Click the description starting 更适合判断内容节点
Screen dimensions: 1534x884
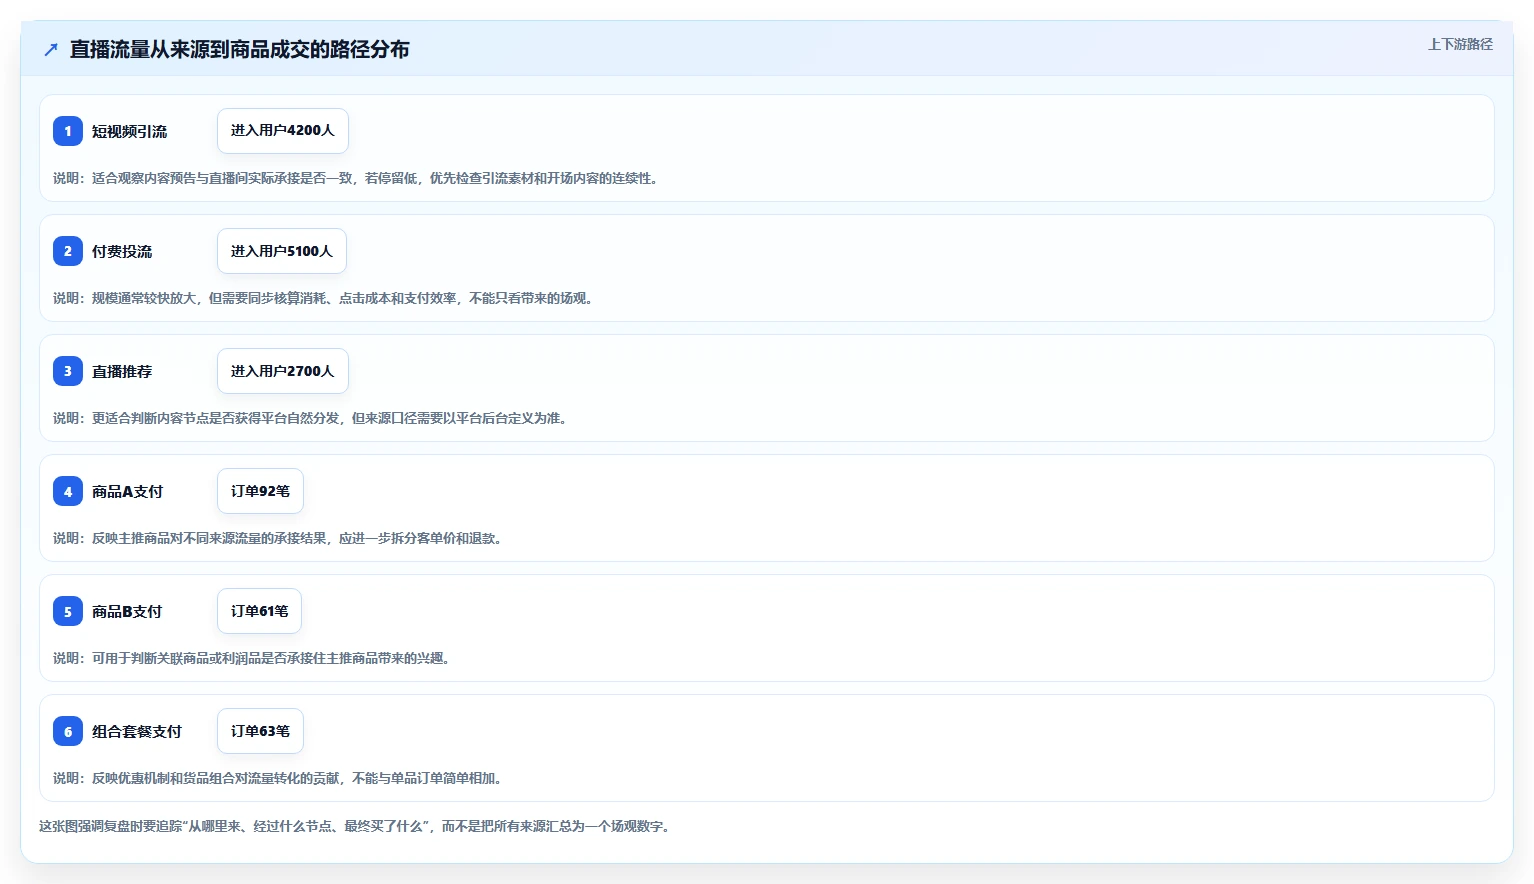(310, 418)
